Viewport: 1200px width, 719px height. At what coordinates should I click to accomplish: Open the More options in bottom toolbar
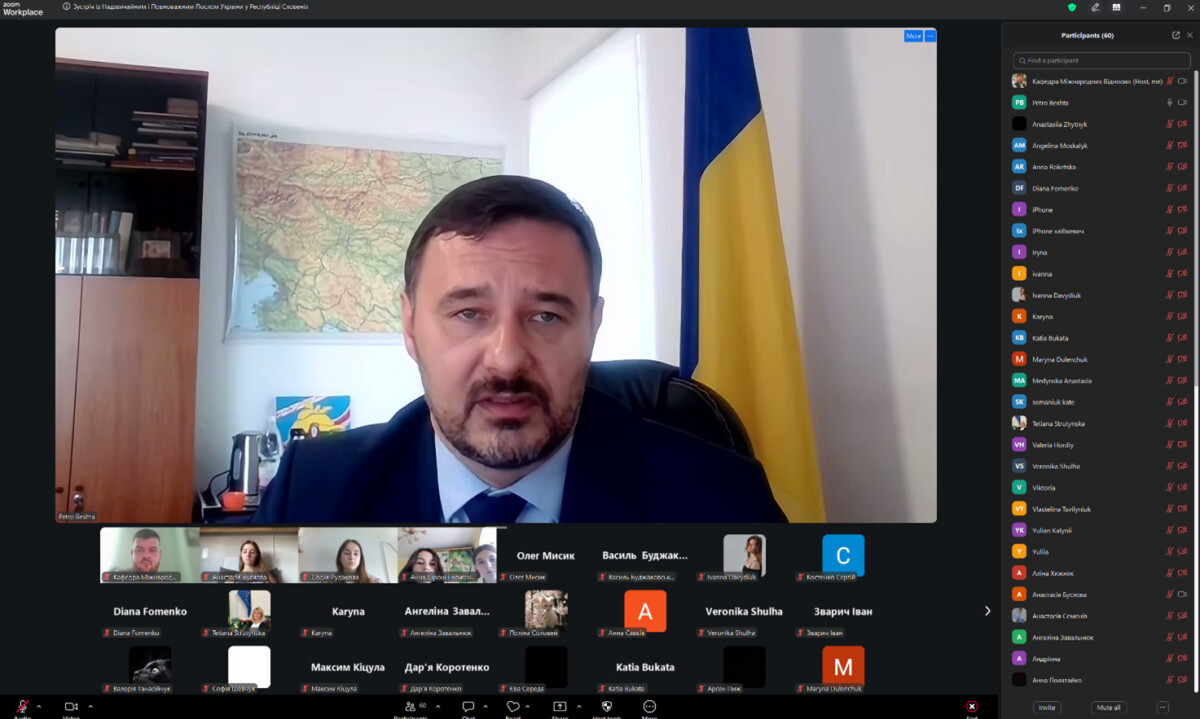pyautogui.click(x=649, y=707)
